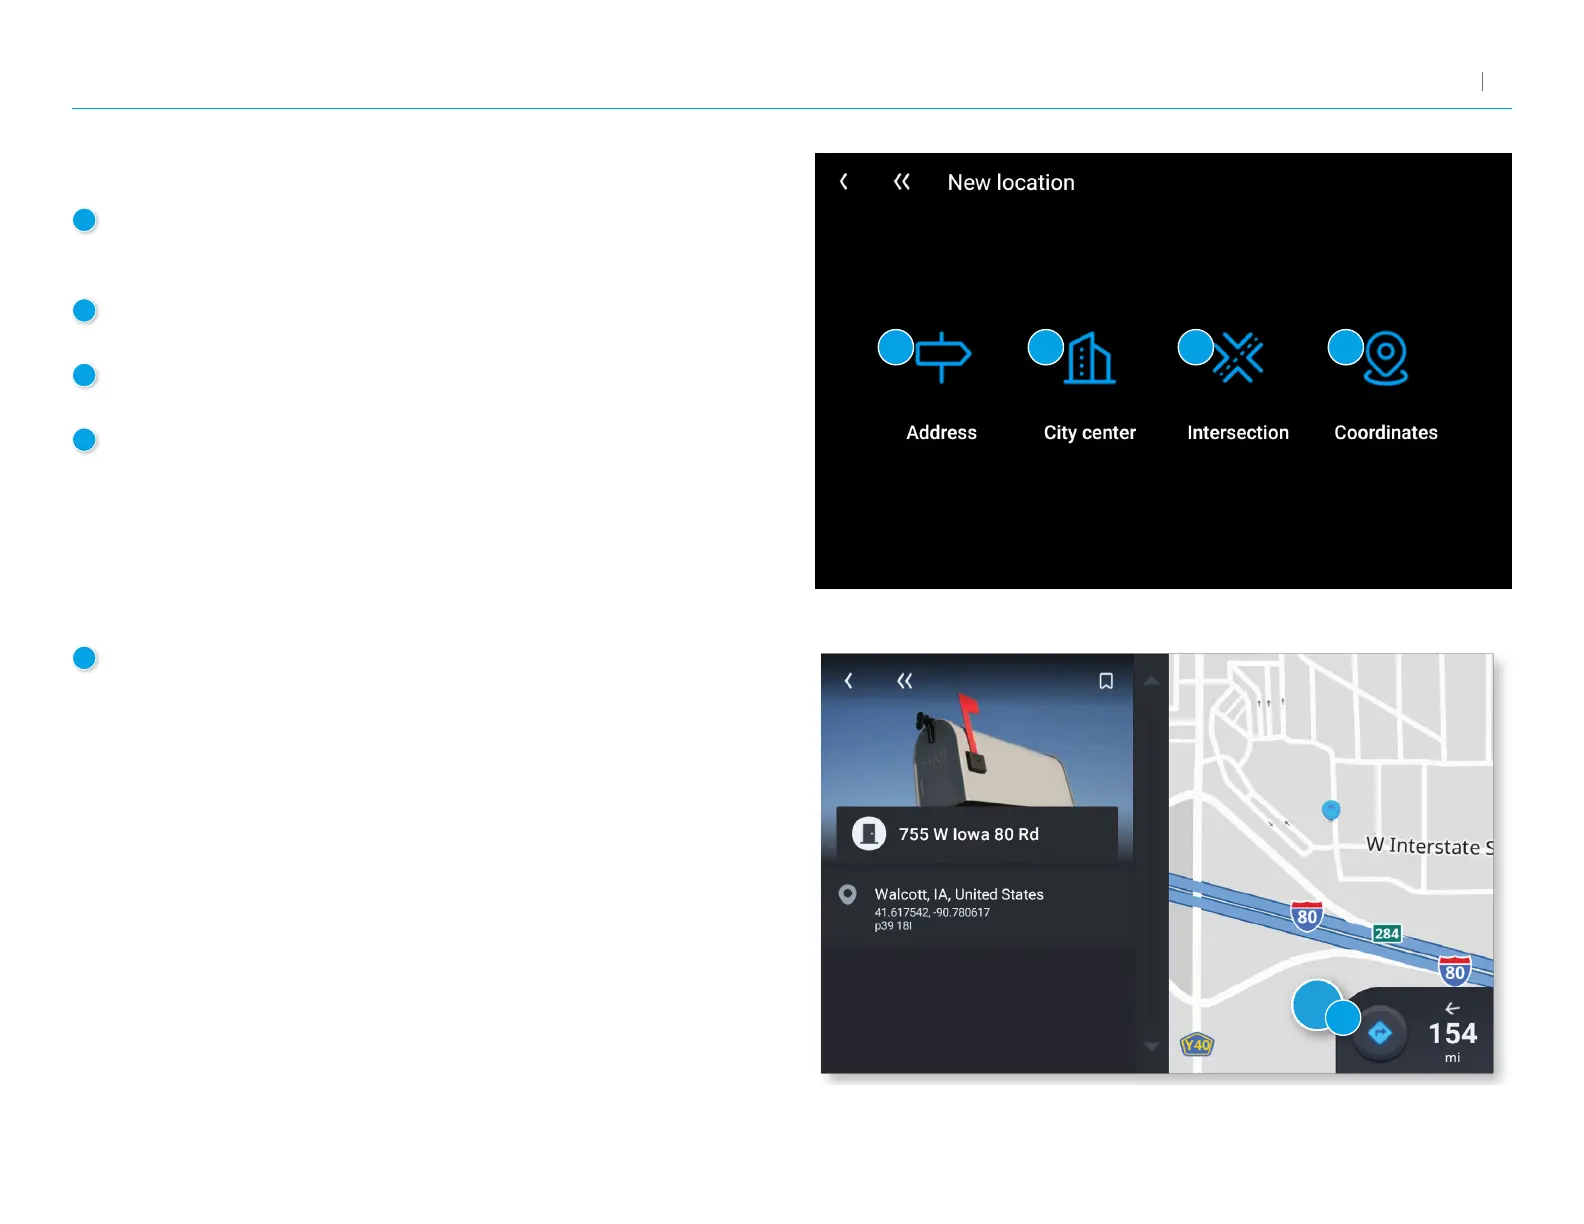Image resolution: width=1584 pixels, height=1224 pixels.
Task: Open the Intersection crossing-roads icon
Action: coord(1239,357)
